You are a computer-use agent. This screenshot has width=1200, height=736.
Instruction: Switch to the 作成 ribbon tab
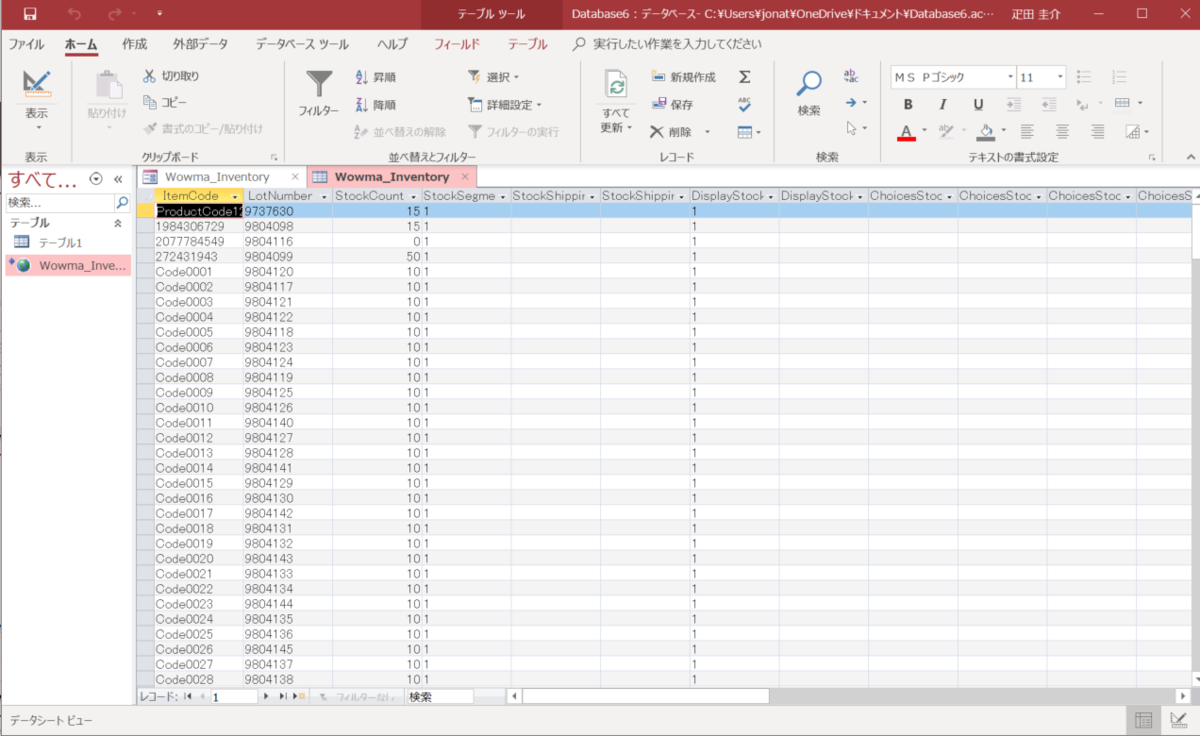tap(134, 44)
